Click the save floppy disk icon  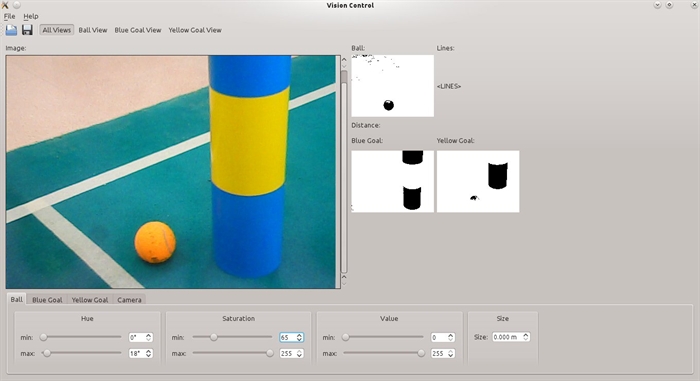pyautogui.click(x=27, y=30)
